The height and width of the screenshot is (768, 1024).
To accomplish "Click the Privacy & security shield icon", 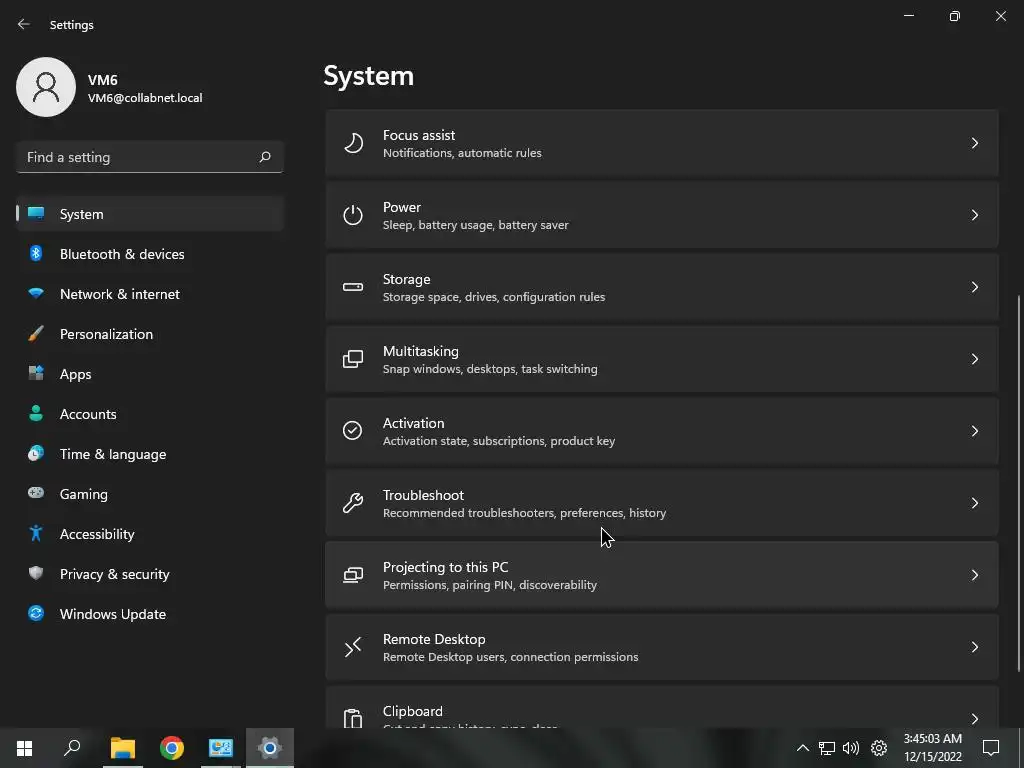I will coord(36,573).
